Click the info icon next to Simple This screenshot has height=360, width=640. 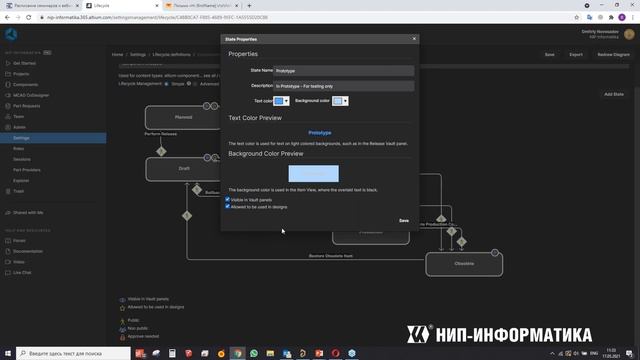pyautogui.click(x=189, y=84)
